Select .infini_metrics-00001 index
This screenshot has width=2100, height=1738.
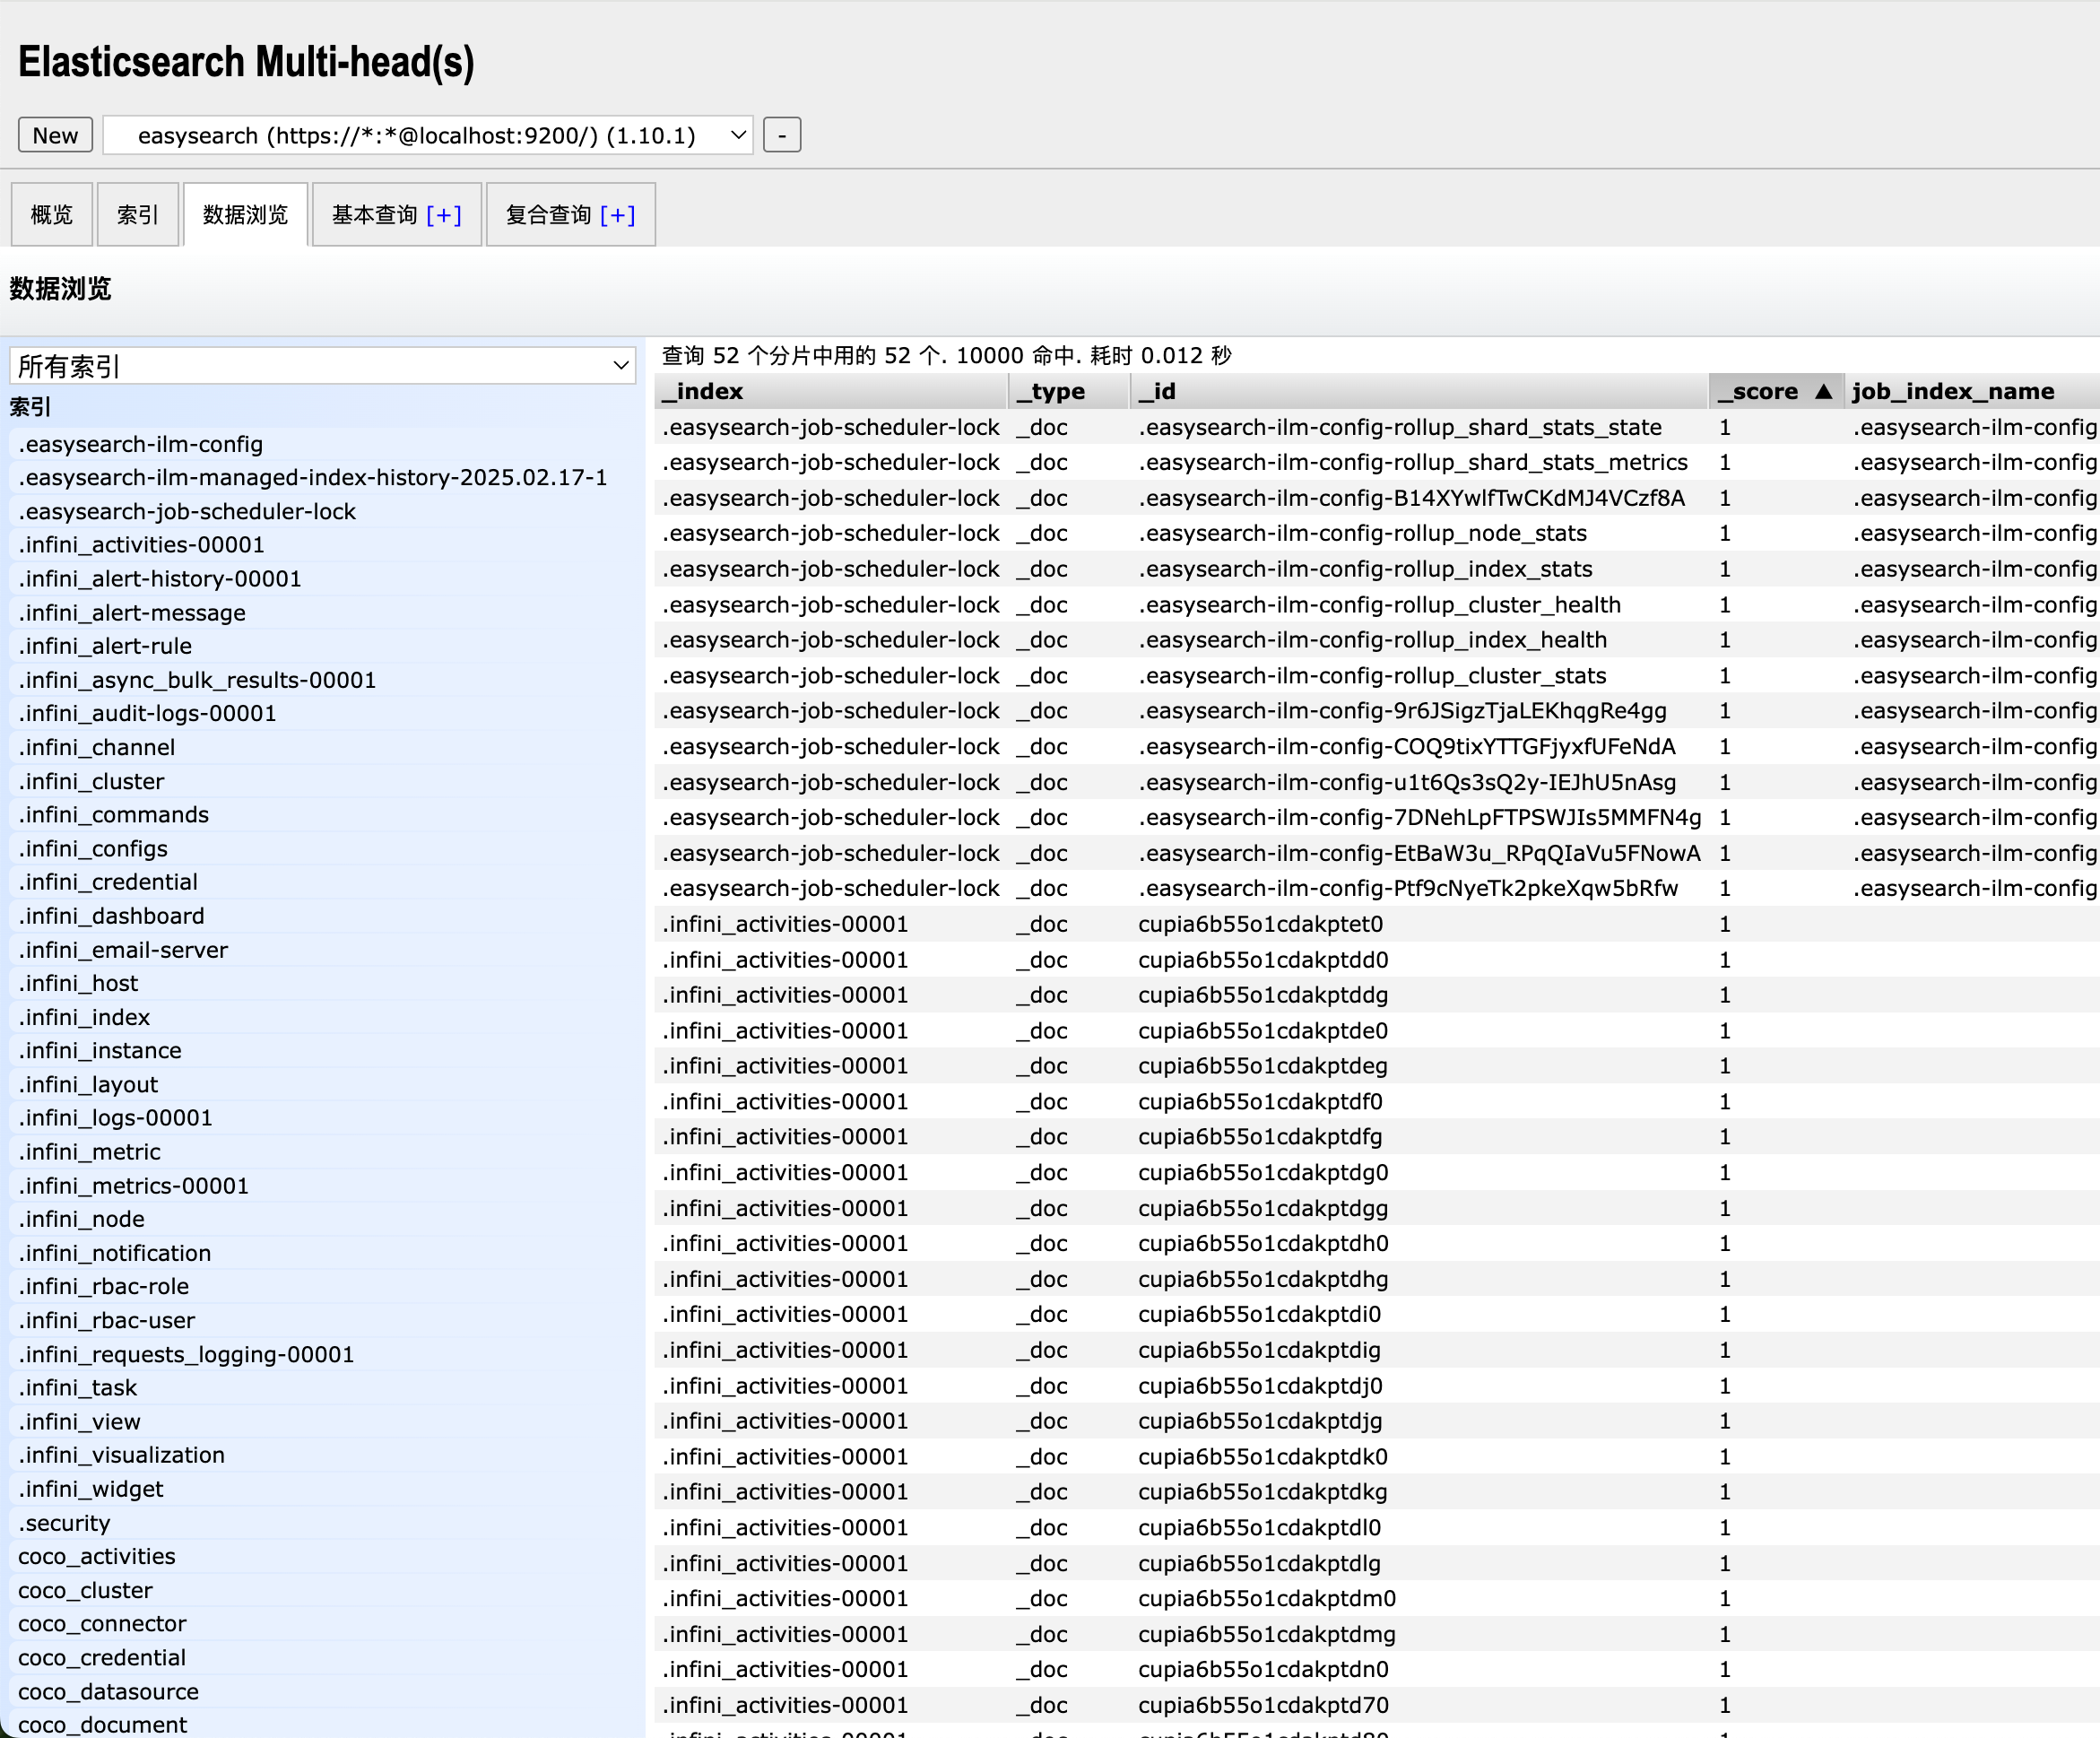[322, 1186]
